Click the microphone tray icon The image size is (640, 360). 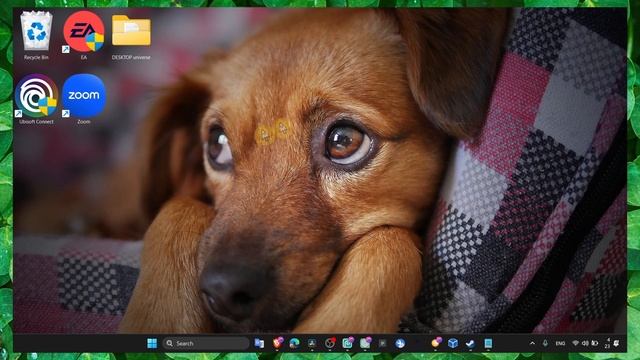545,343
